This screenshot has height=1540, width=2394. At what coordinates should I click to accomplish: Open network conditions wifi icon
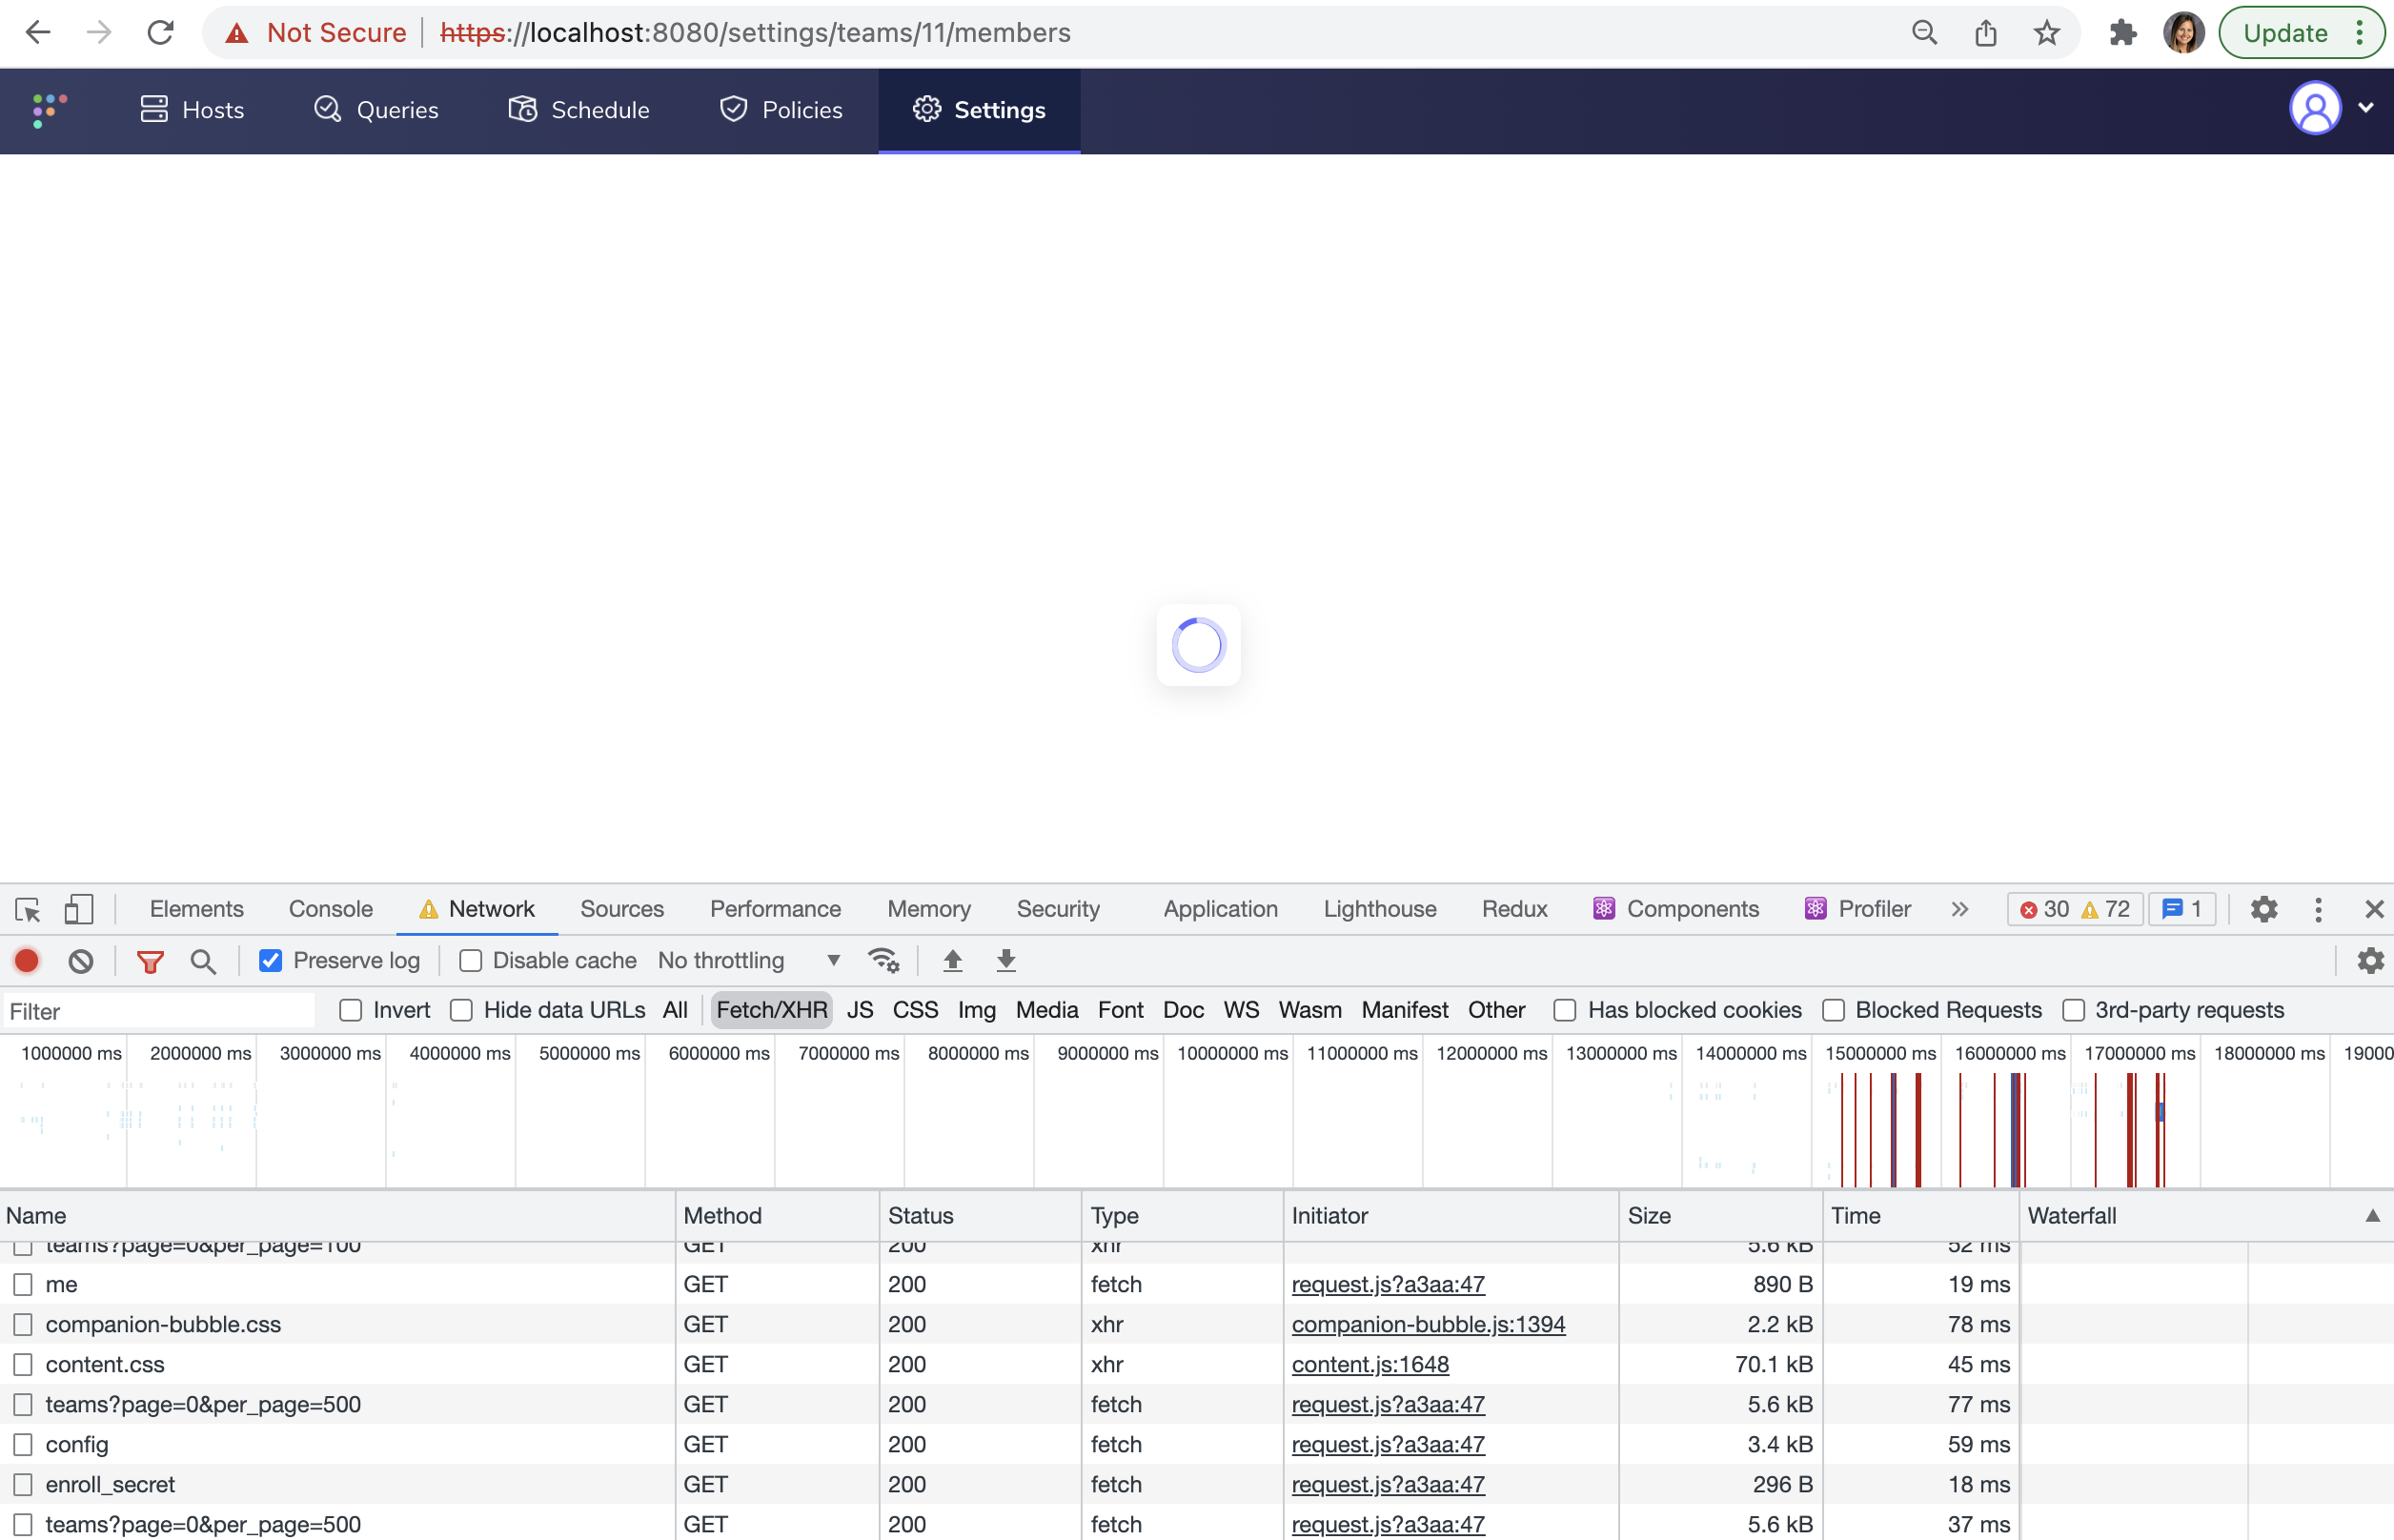884,961
